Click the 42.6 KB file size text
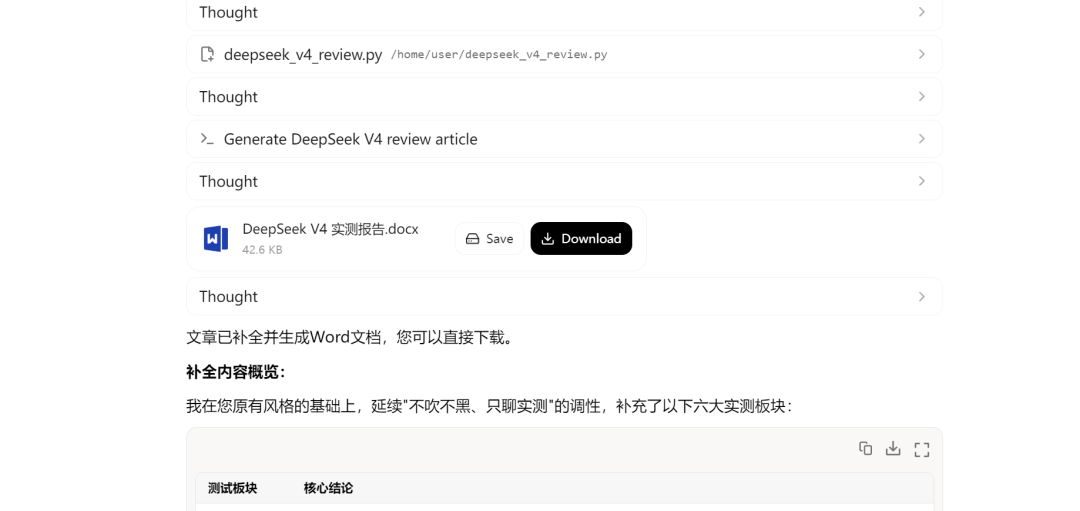Image resolution: width=1080 pixels, height=511 pixels. [x=262, y=250]
